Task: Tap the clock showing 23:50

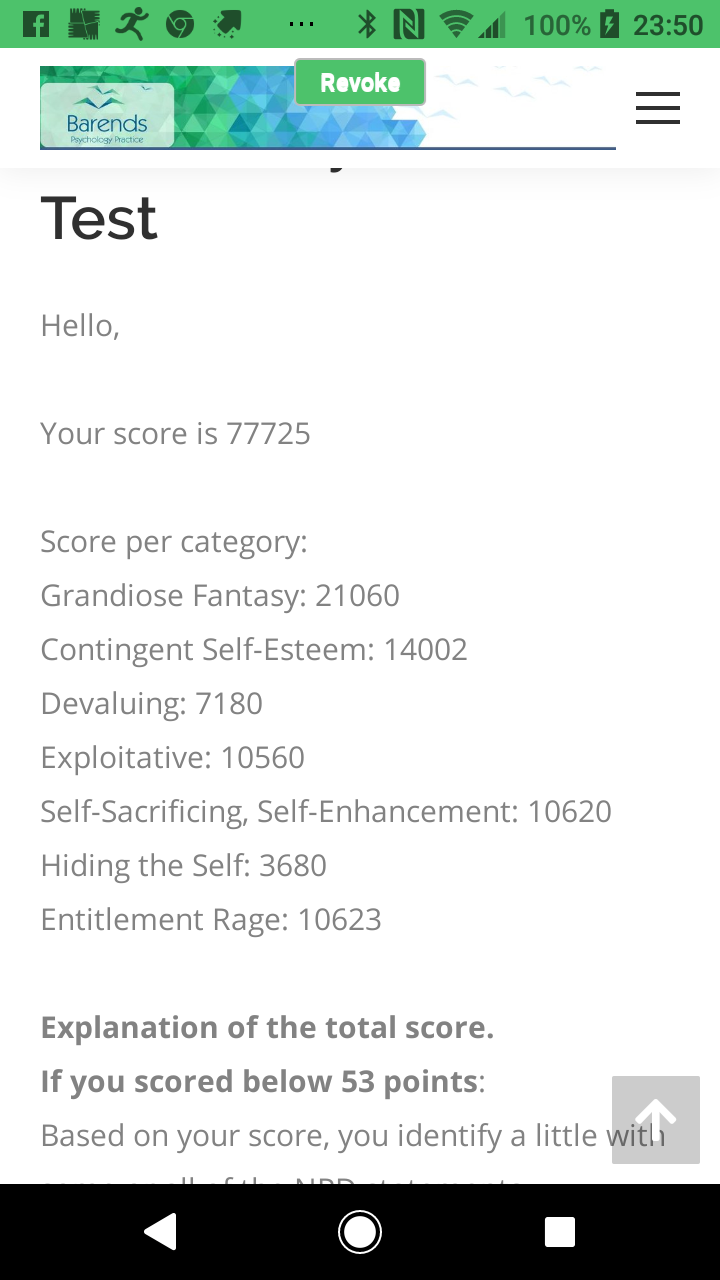Action: coord(668,24)
